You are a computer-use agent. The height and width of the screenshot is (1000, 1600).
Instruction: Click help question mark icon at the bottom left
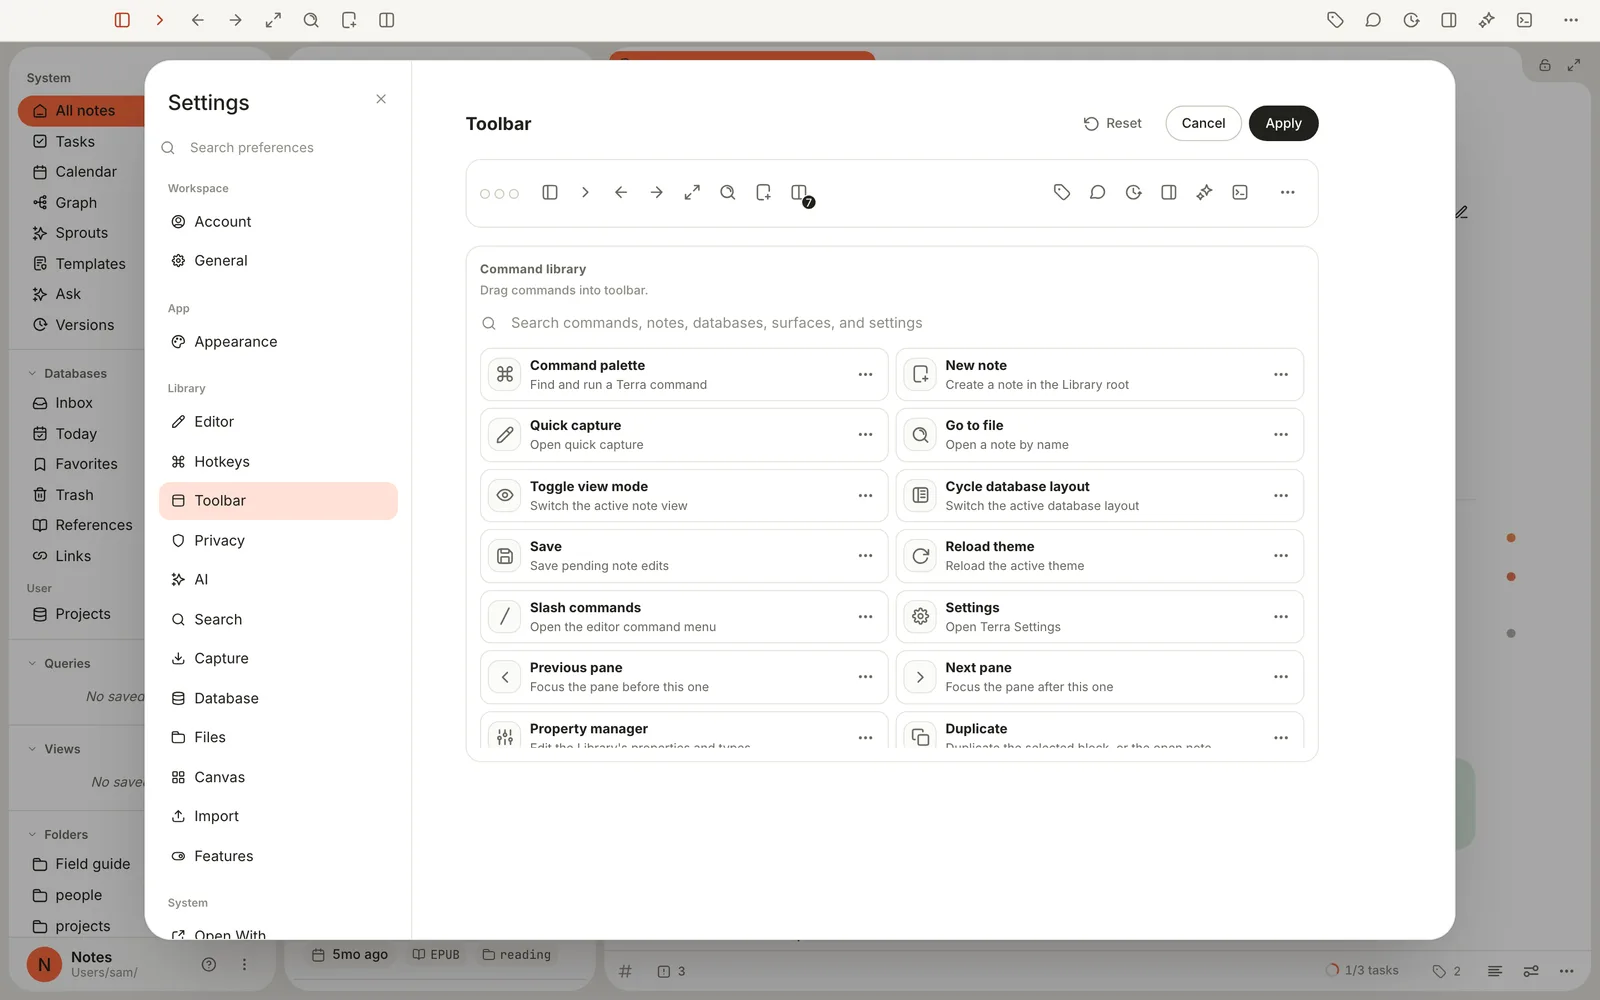click(x=209, y=965)
